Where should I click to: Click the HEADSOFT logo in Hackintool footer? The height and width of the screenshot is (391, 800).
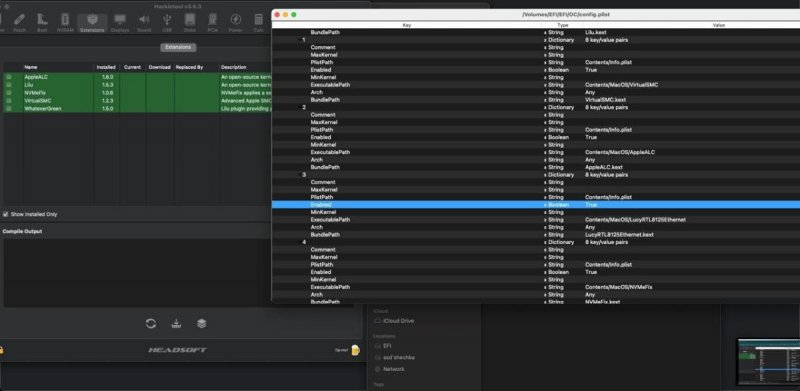[178, 350]
